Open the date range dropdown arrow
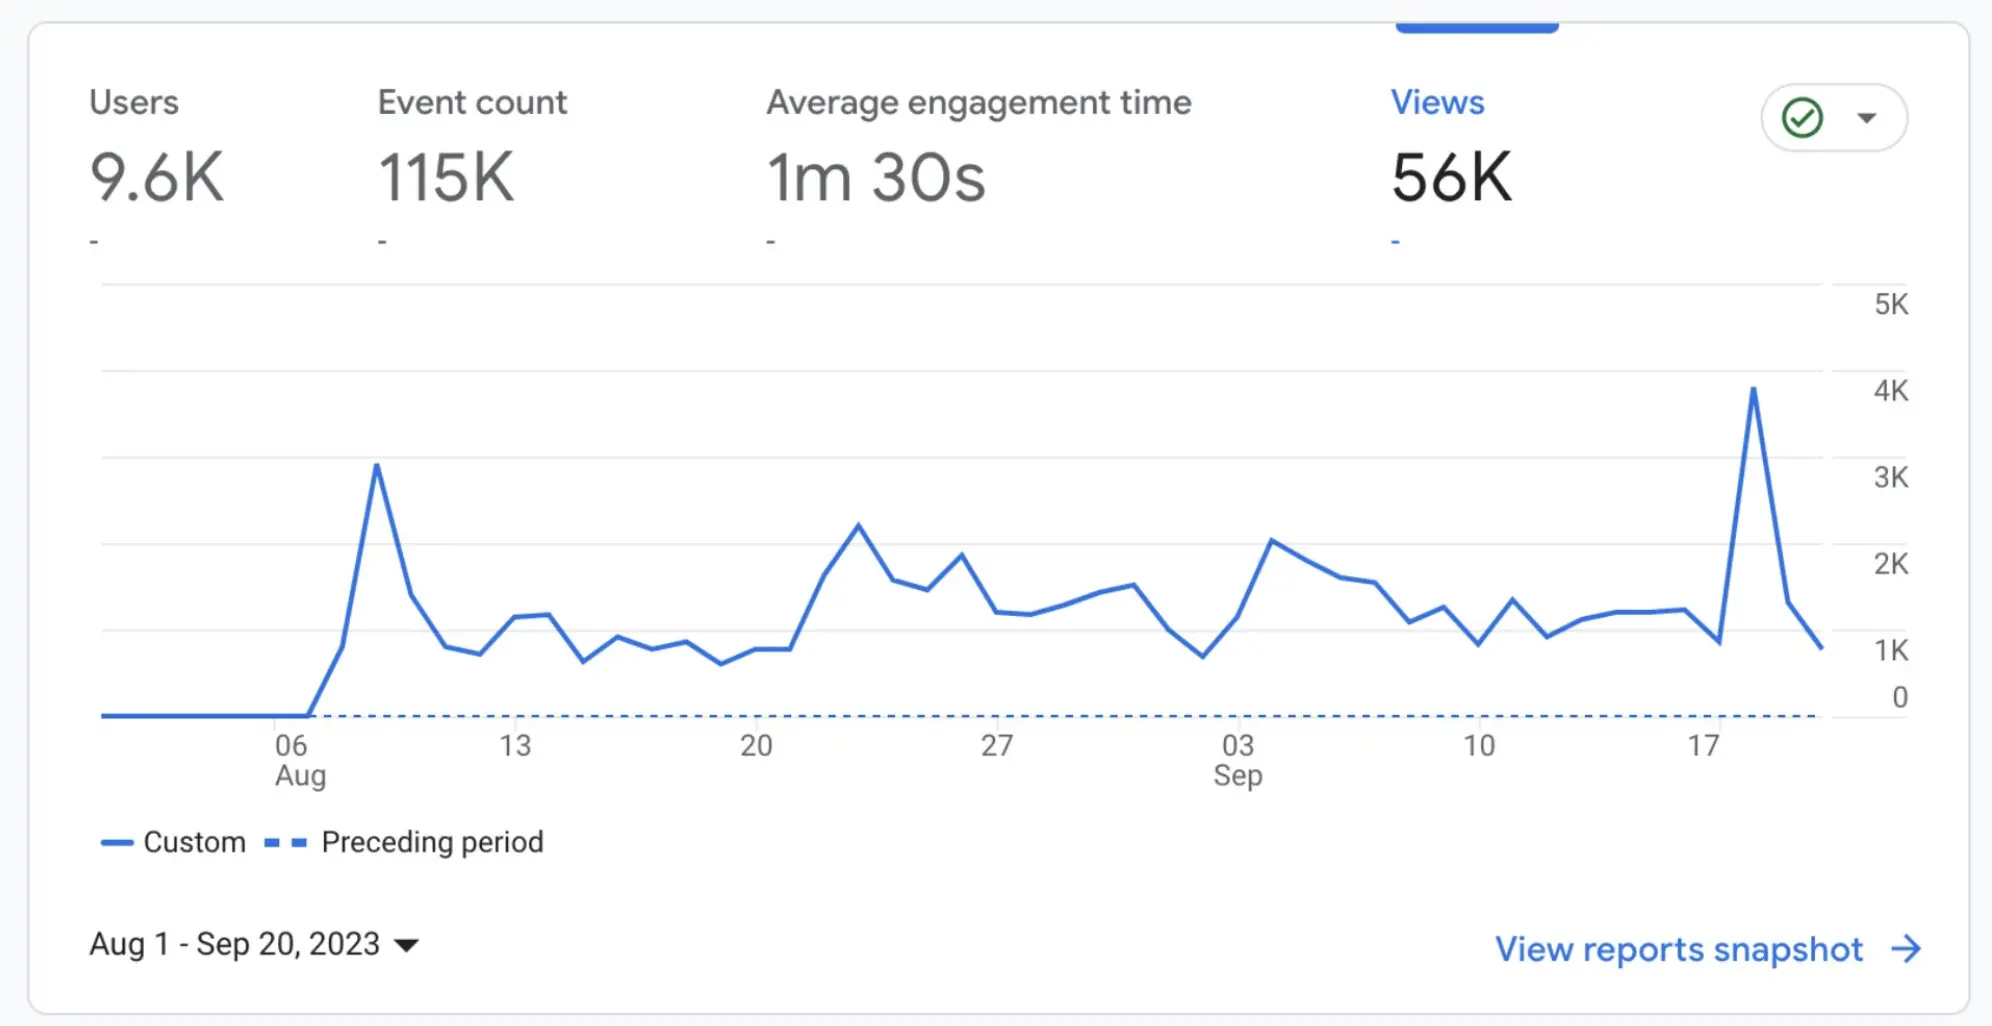1992x1026 pixels. [407, 945]
